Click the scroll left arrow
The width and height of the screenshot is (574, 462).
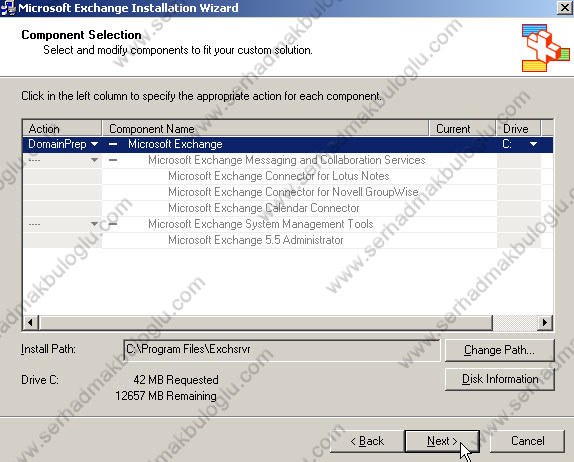click(31, 323)
